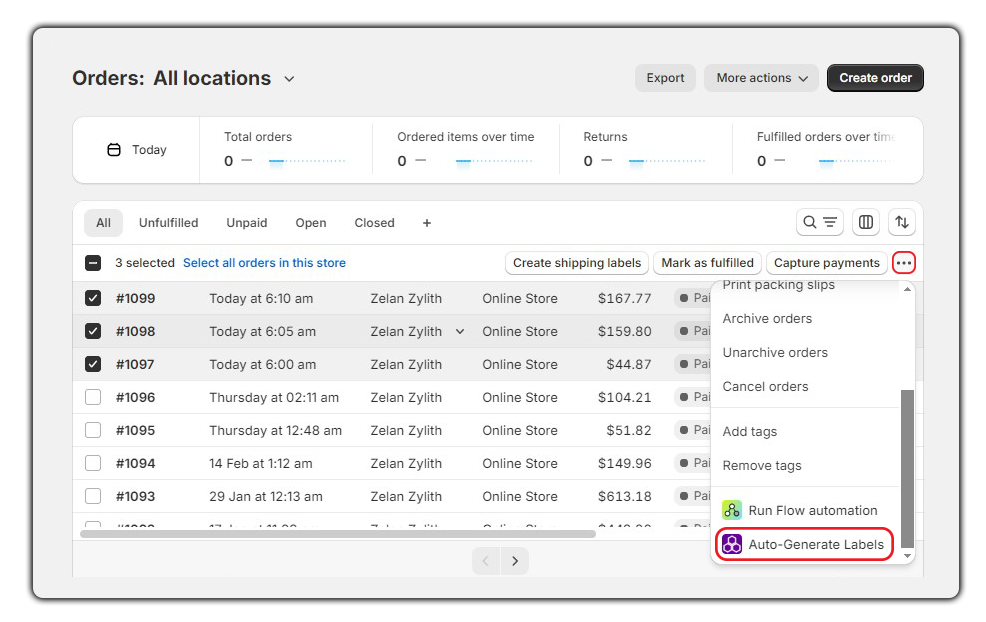Click the Today date range selector
The image size is (986, 622).
(136, 150)
